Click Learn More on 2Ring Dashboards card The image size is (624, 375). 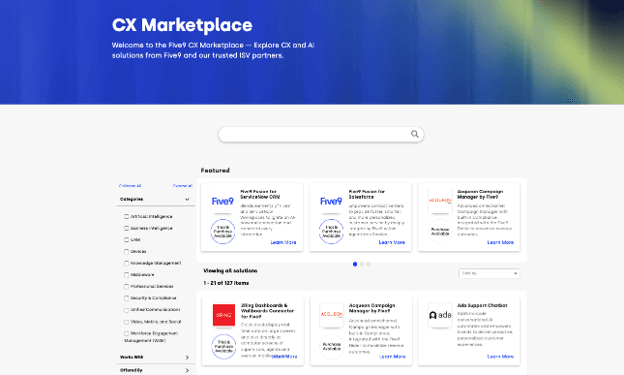285,356
